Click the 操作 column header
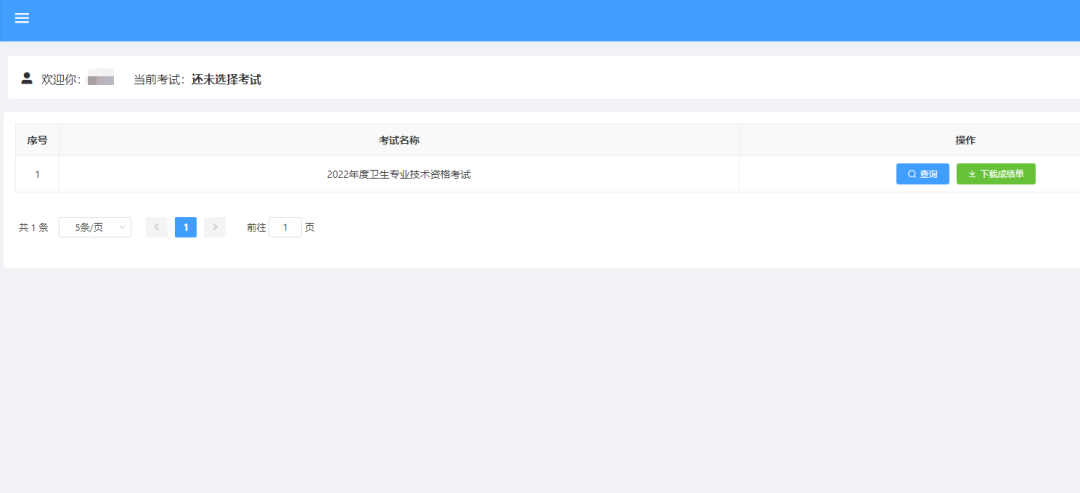The width and height of the screenshot is (1080, 493). coord(966,140)
